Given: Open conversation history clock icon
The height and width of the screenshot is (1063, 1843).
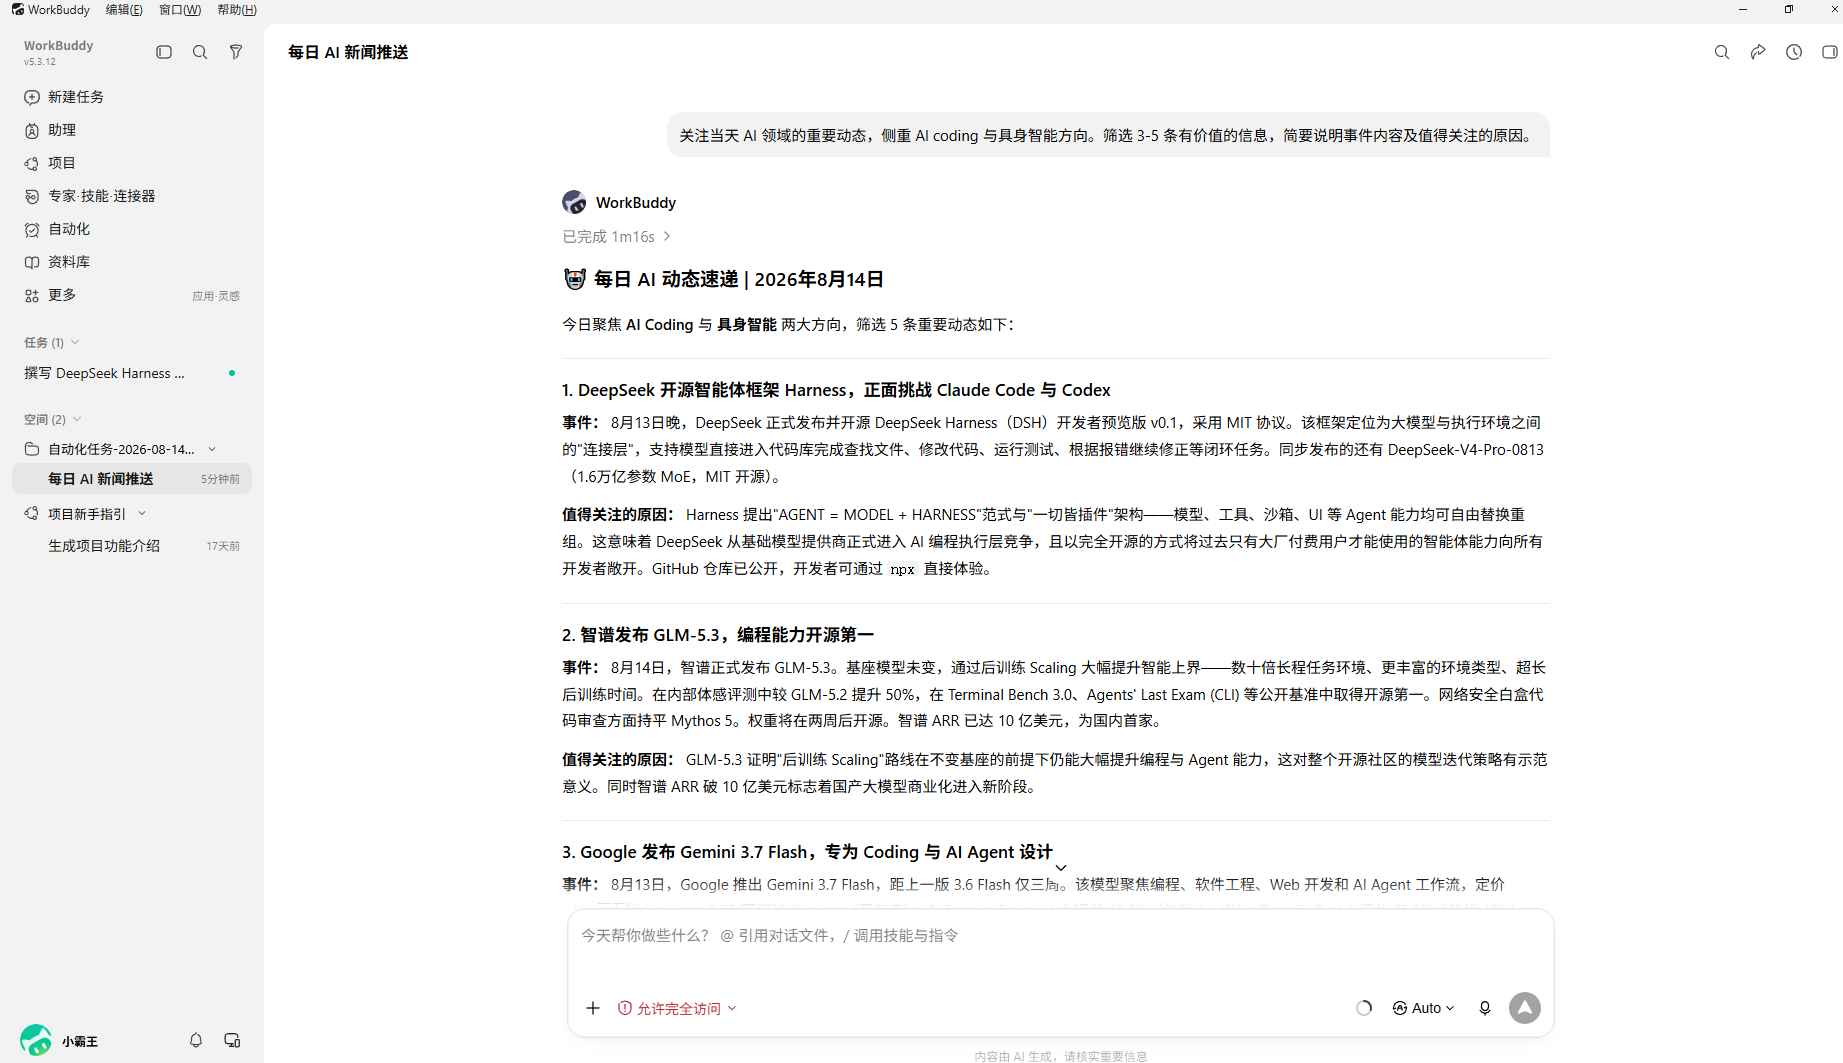Looking at the screenshot, I should (x=1794, y=52).
